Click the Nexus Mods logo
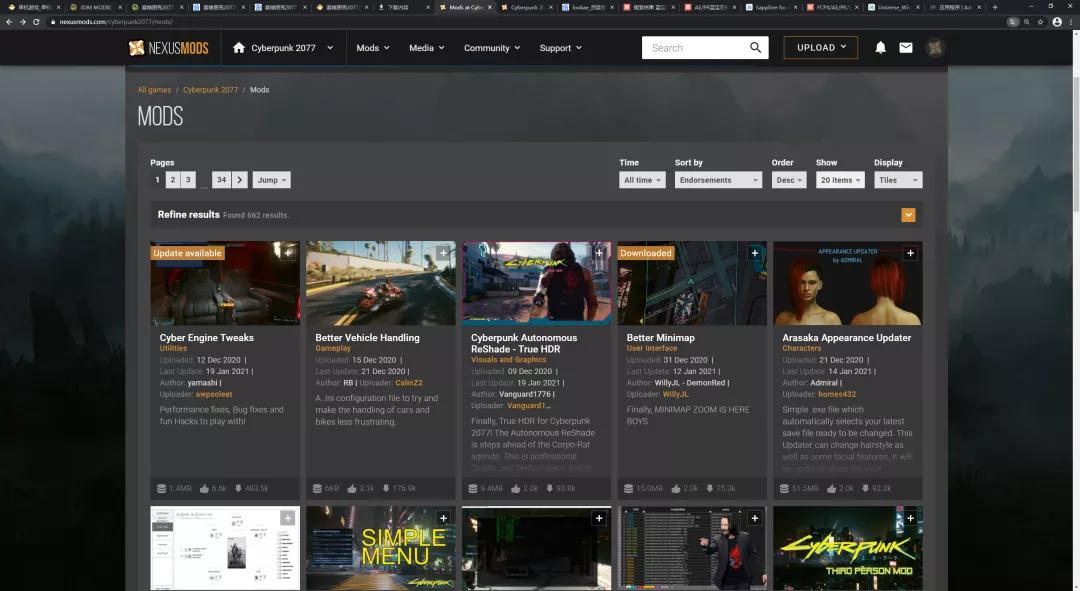 168,48
